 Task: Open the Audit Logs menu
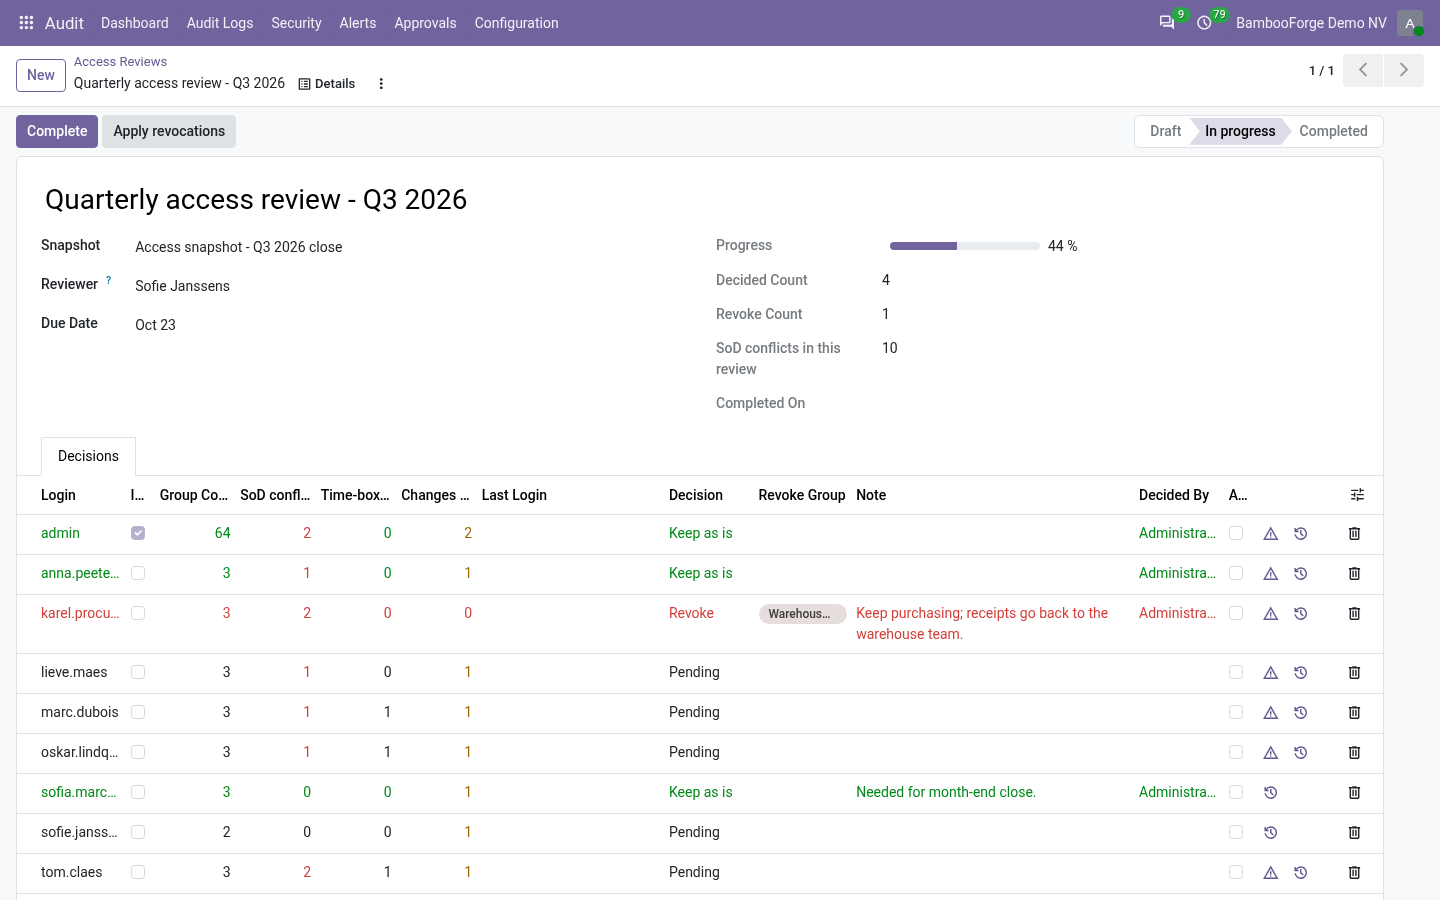coord(220,23)
